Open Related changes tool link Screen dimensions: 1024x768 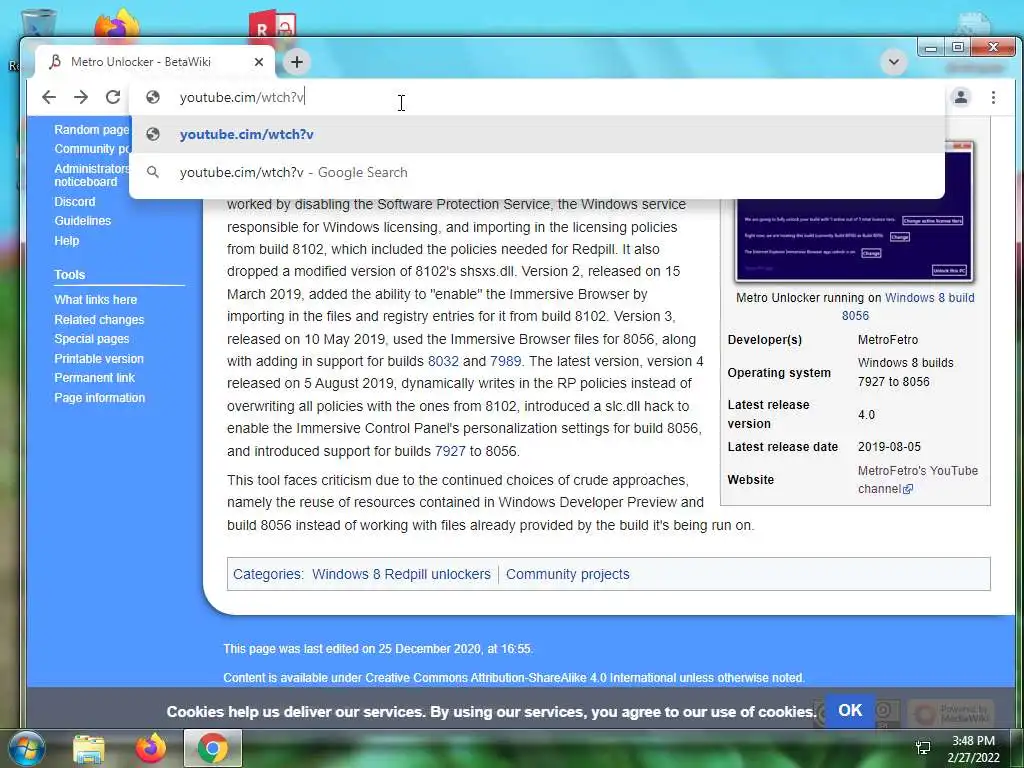[99, 319]
